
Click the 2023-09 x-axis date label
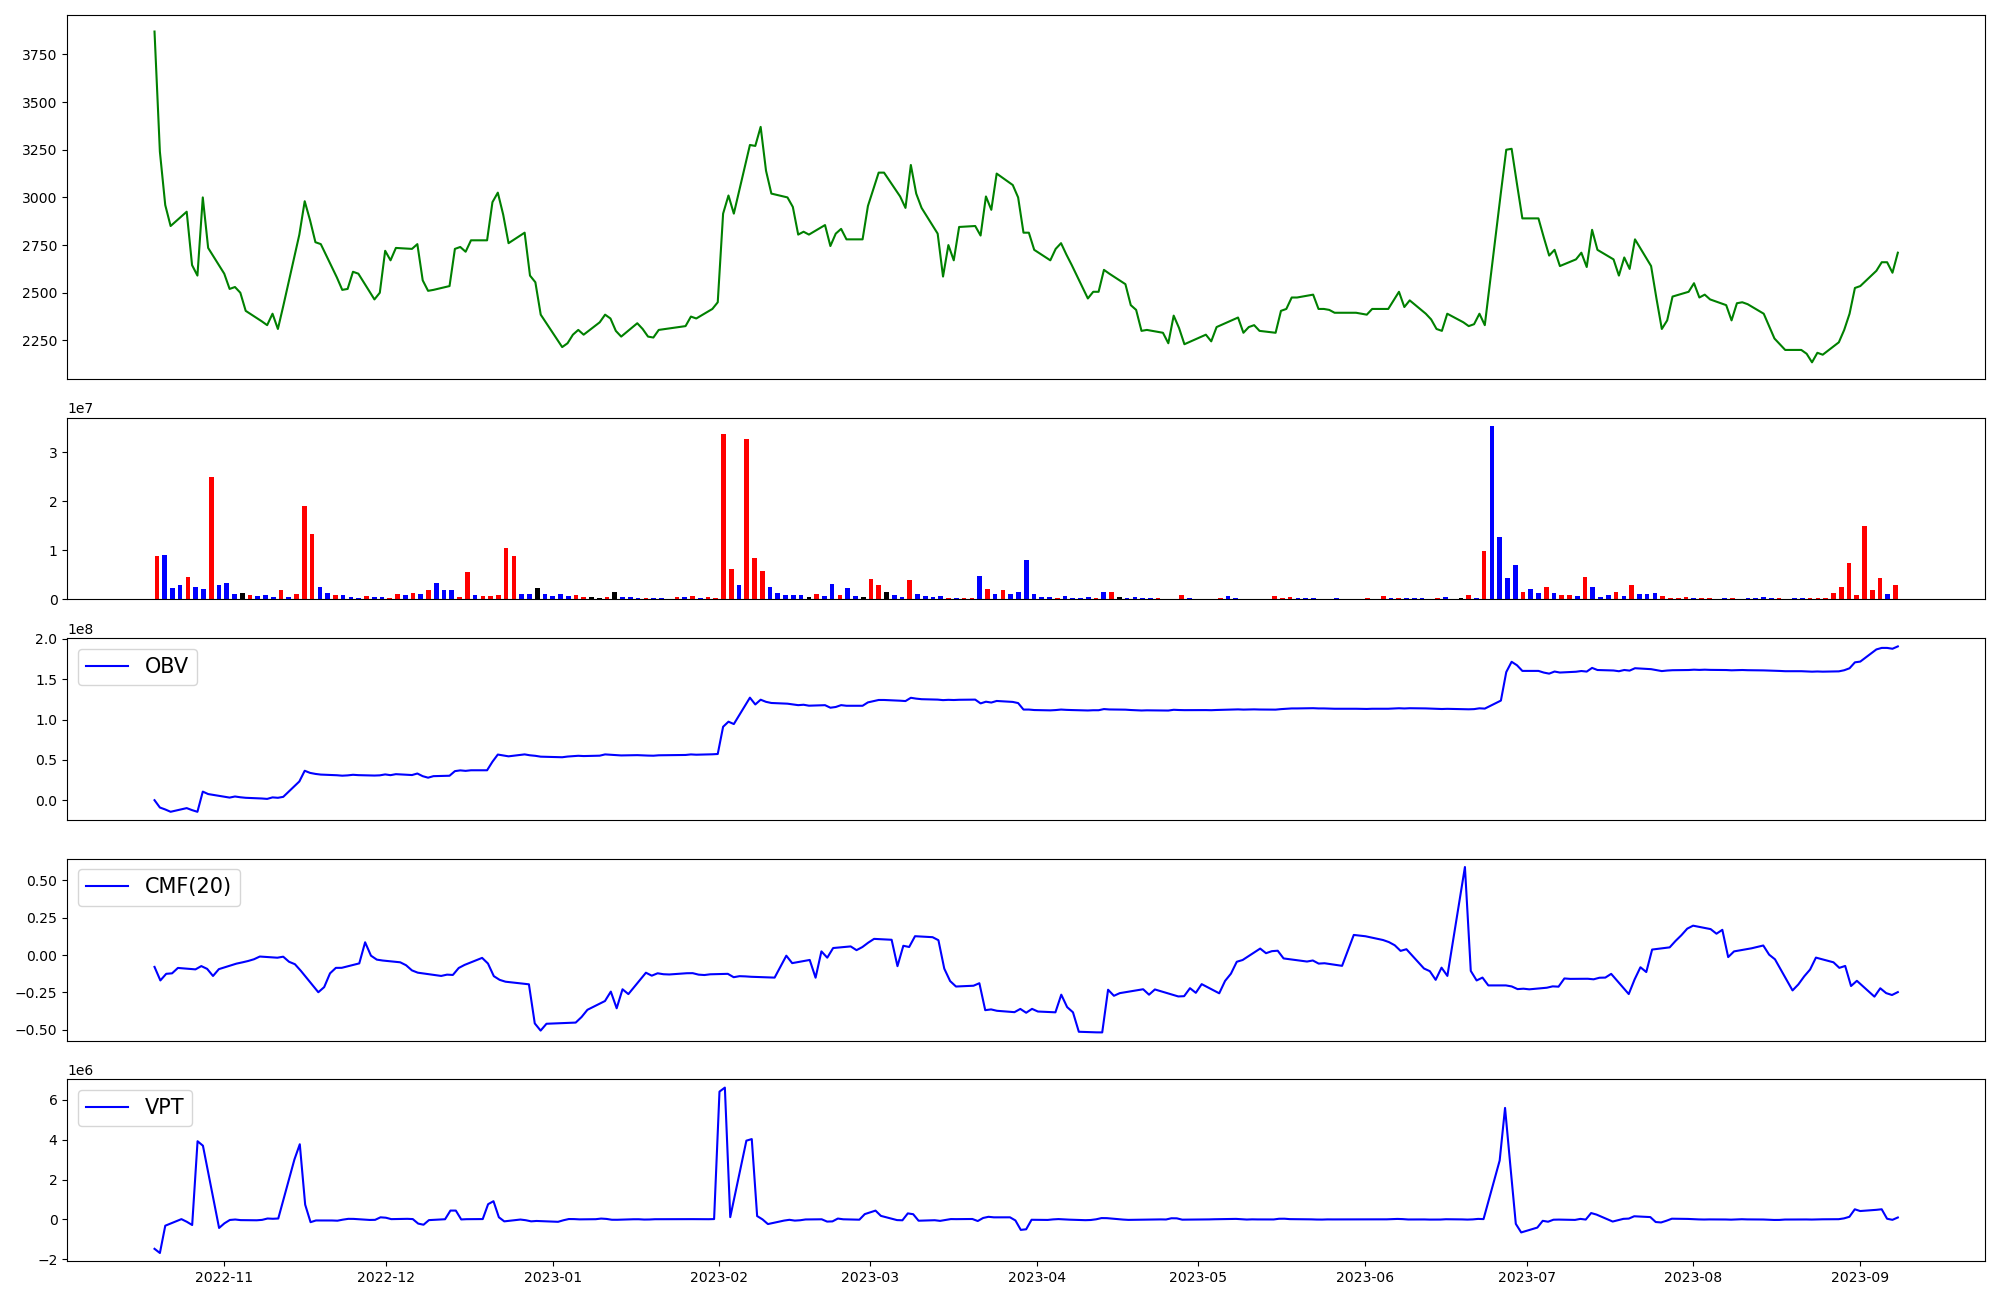1859,1277
